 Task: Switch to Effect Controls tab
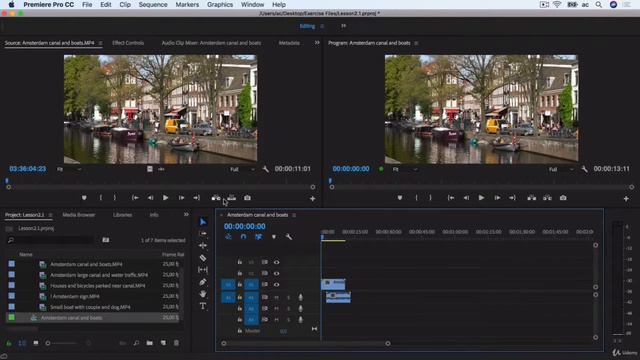coord(128,43)
